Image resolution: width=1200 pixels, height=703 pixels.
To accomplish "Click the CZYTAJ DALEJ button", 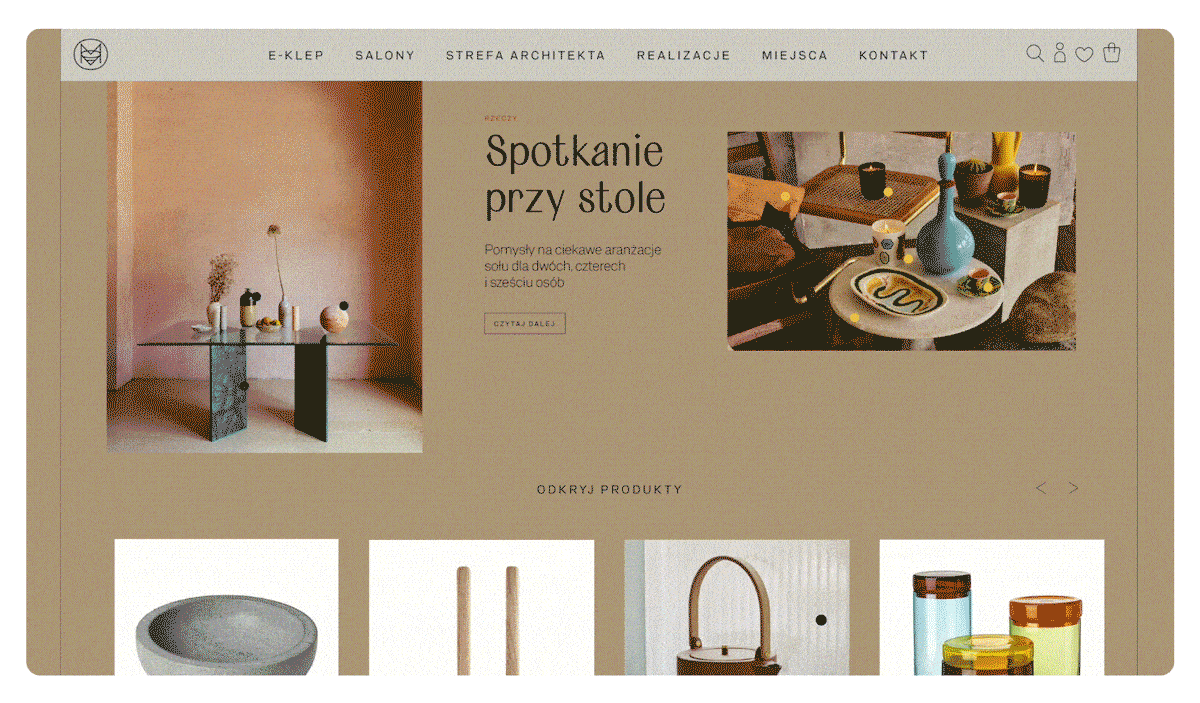I will tap(525, 323).
